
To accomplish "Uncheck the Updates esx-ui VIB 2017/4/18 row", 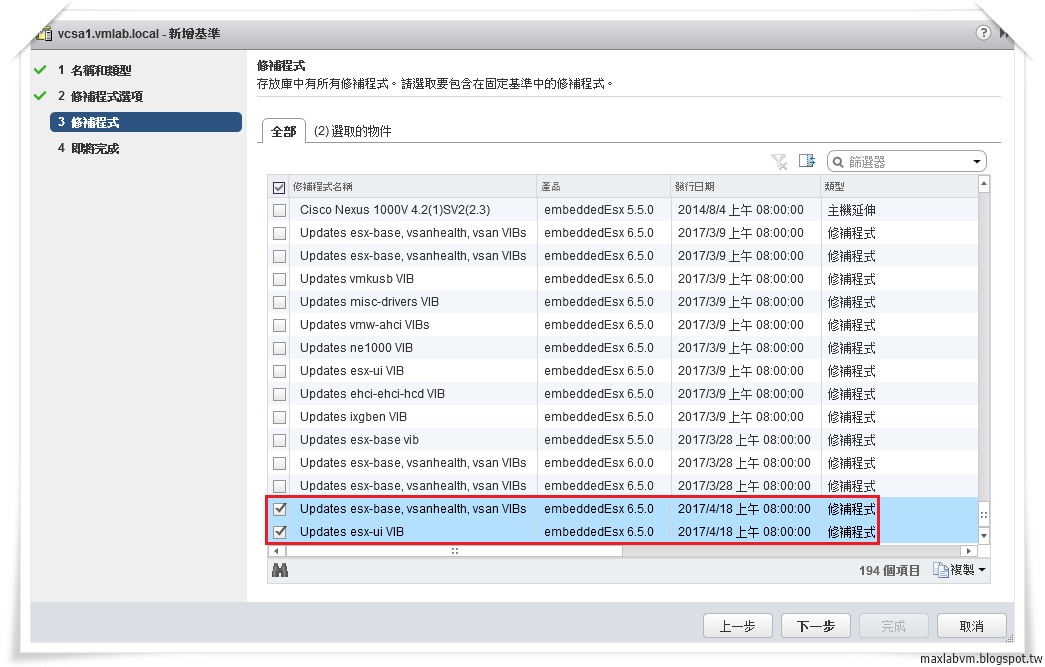I will pyautogui.click(x=279, y=532).
